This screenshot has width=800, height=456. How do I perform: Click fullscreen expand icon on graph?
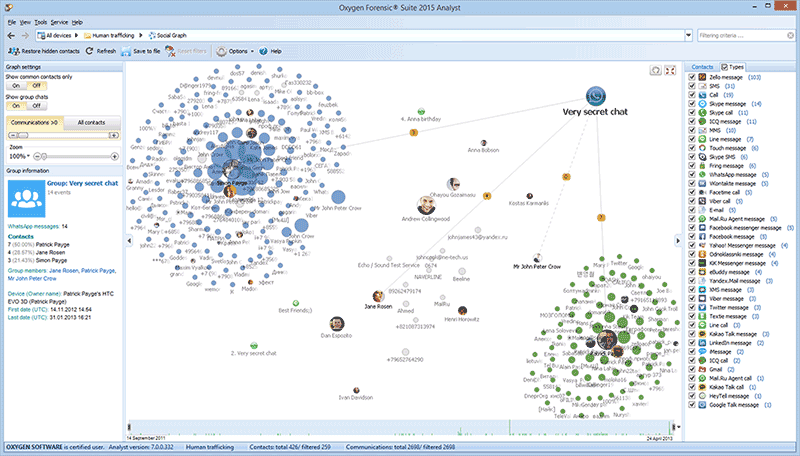click(670, 70)
